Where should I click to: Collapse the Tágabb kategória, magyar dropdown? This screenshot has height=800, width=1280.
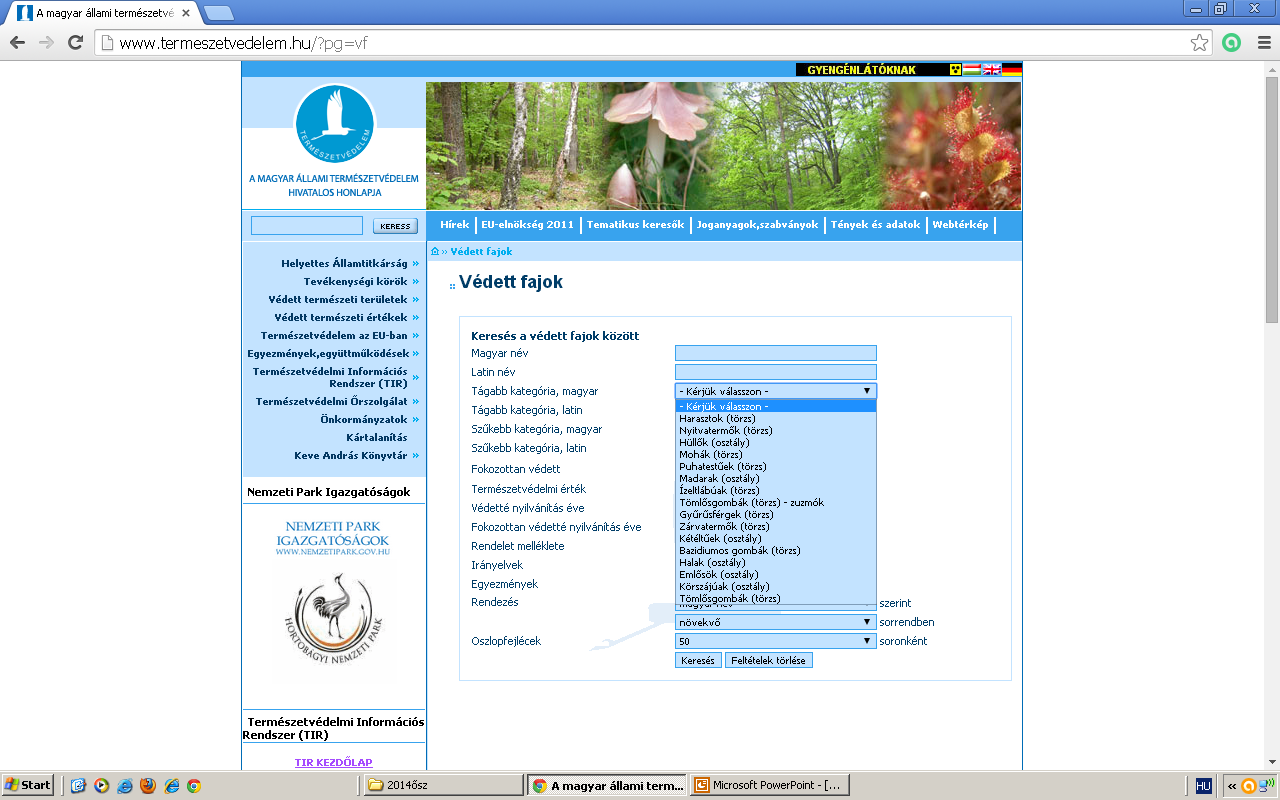tap(776, 391)
